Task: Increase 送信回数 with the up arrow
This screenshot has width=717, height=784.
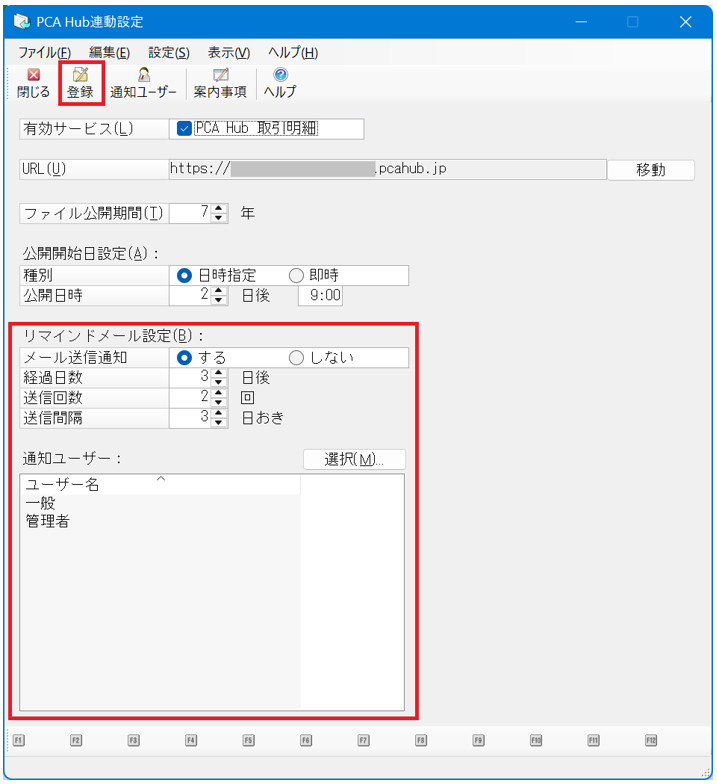Action: tap(218, 392)
